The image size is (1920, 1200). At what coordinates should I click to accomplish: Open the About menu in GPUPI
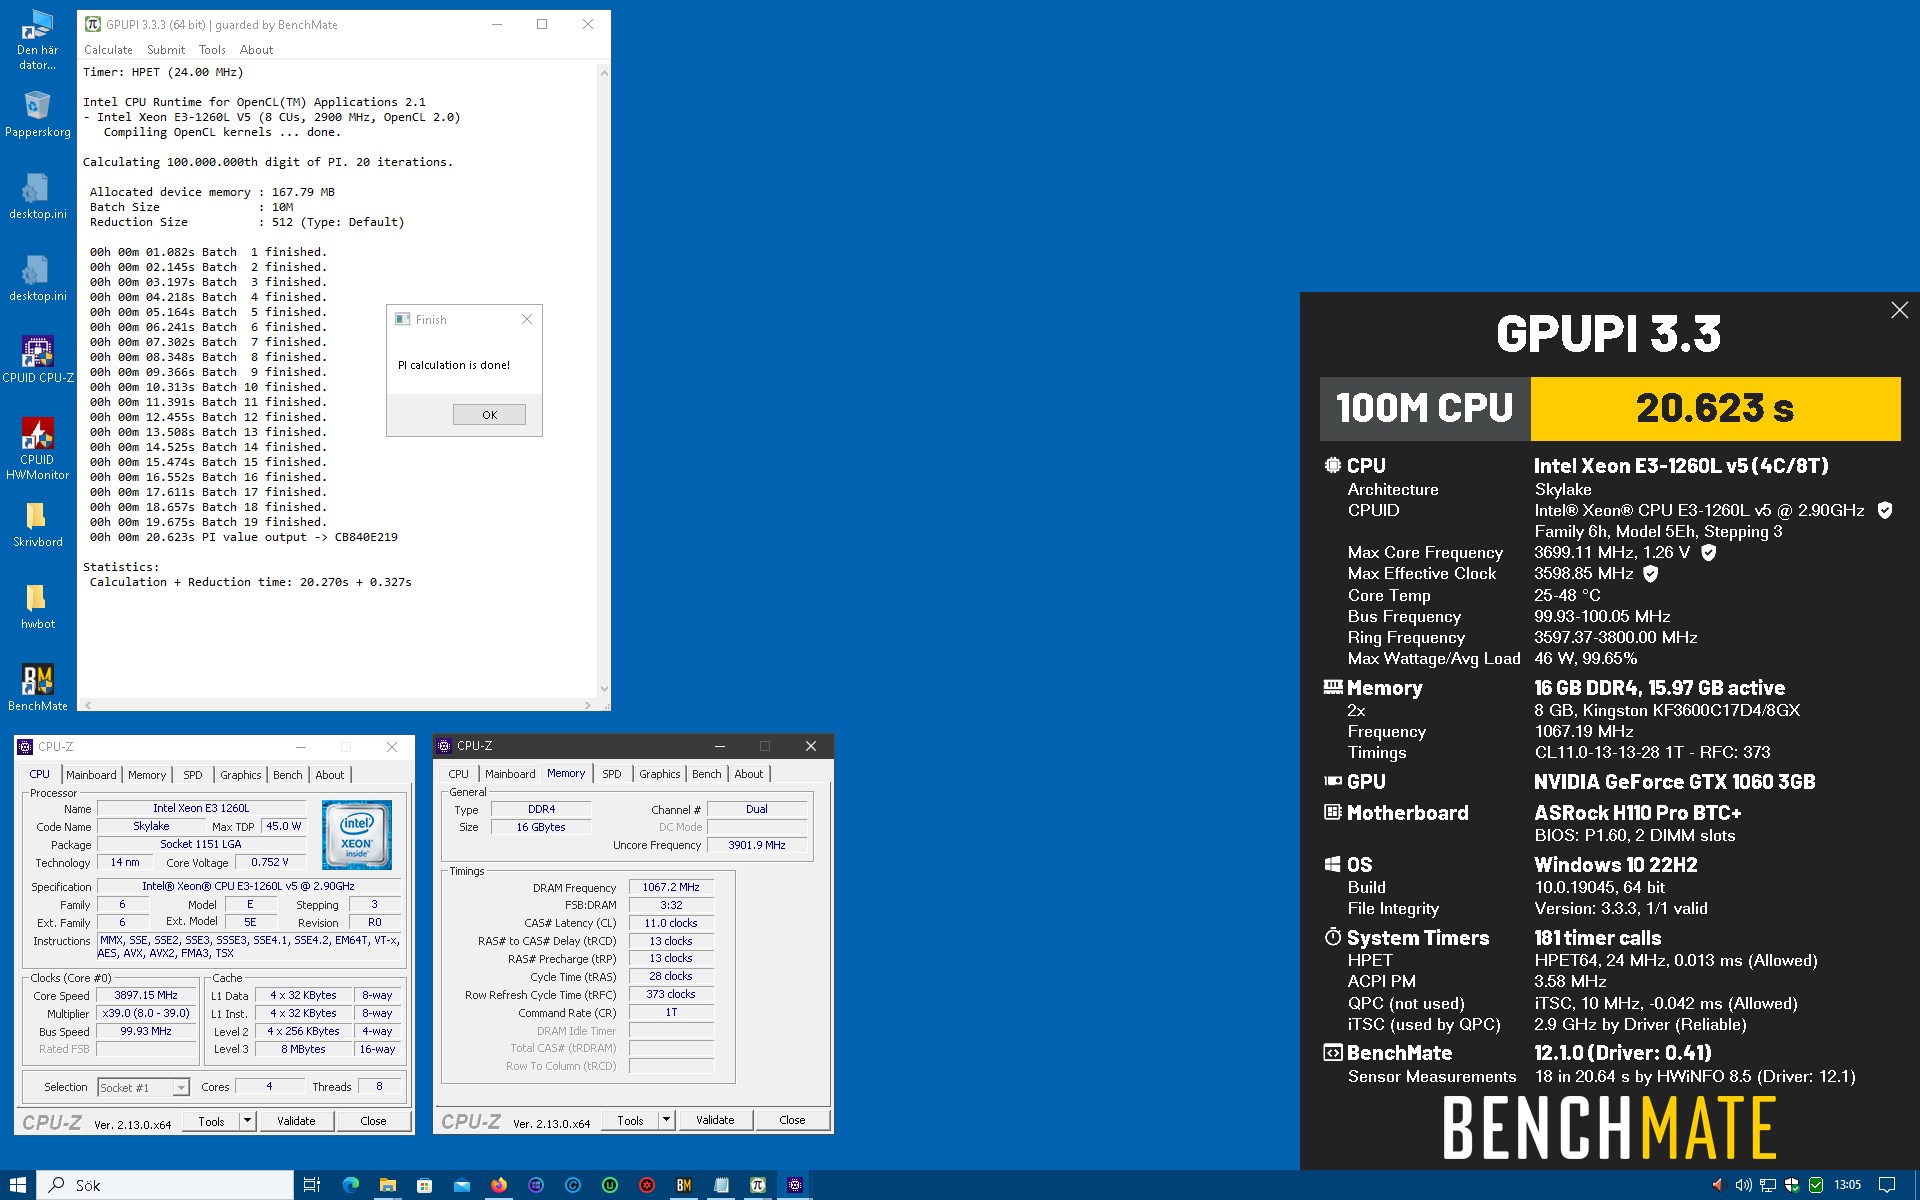tap(256, 50)
